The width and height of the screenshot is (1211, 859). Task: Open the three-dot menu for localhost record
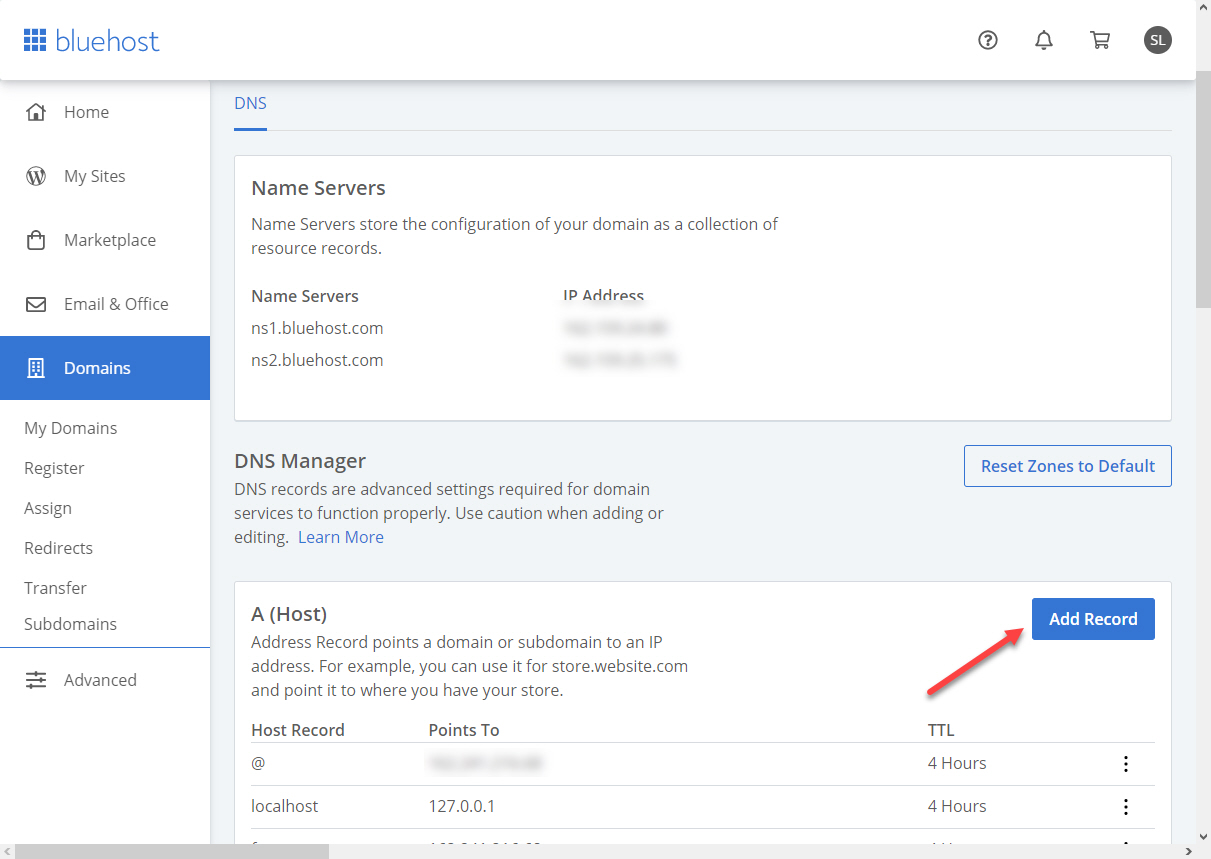(1126, 807)
